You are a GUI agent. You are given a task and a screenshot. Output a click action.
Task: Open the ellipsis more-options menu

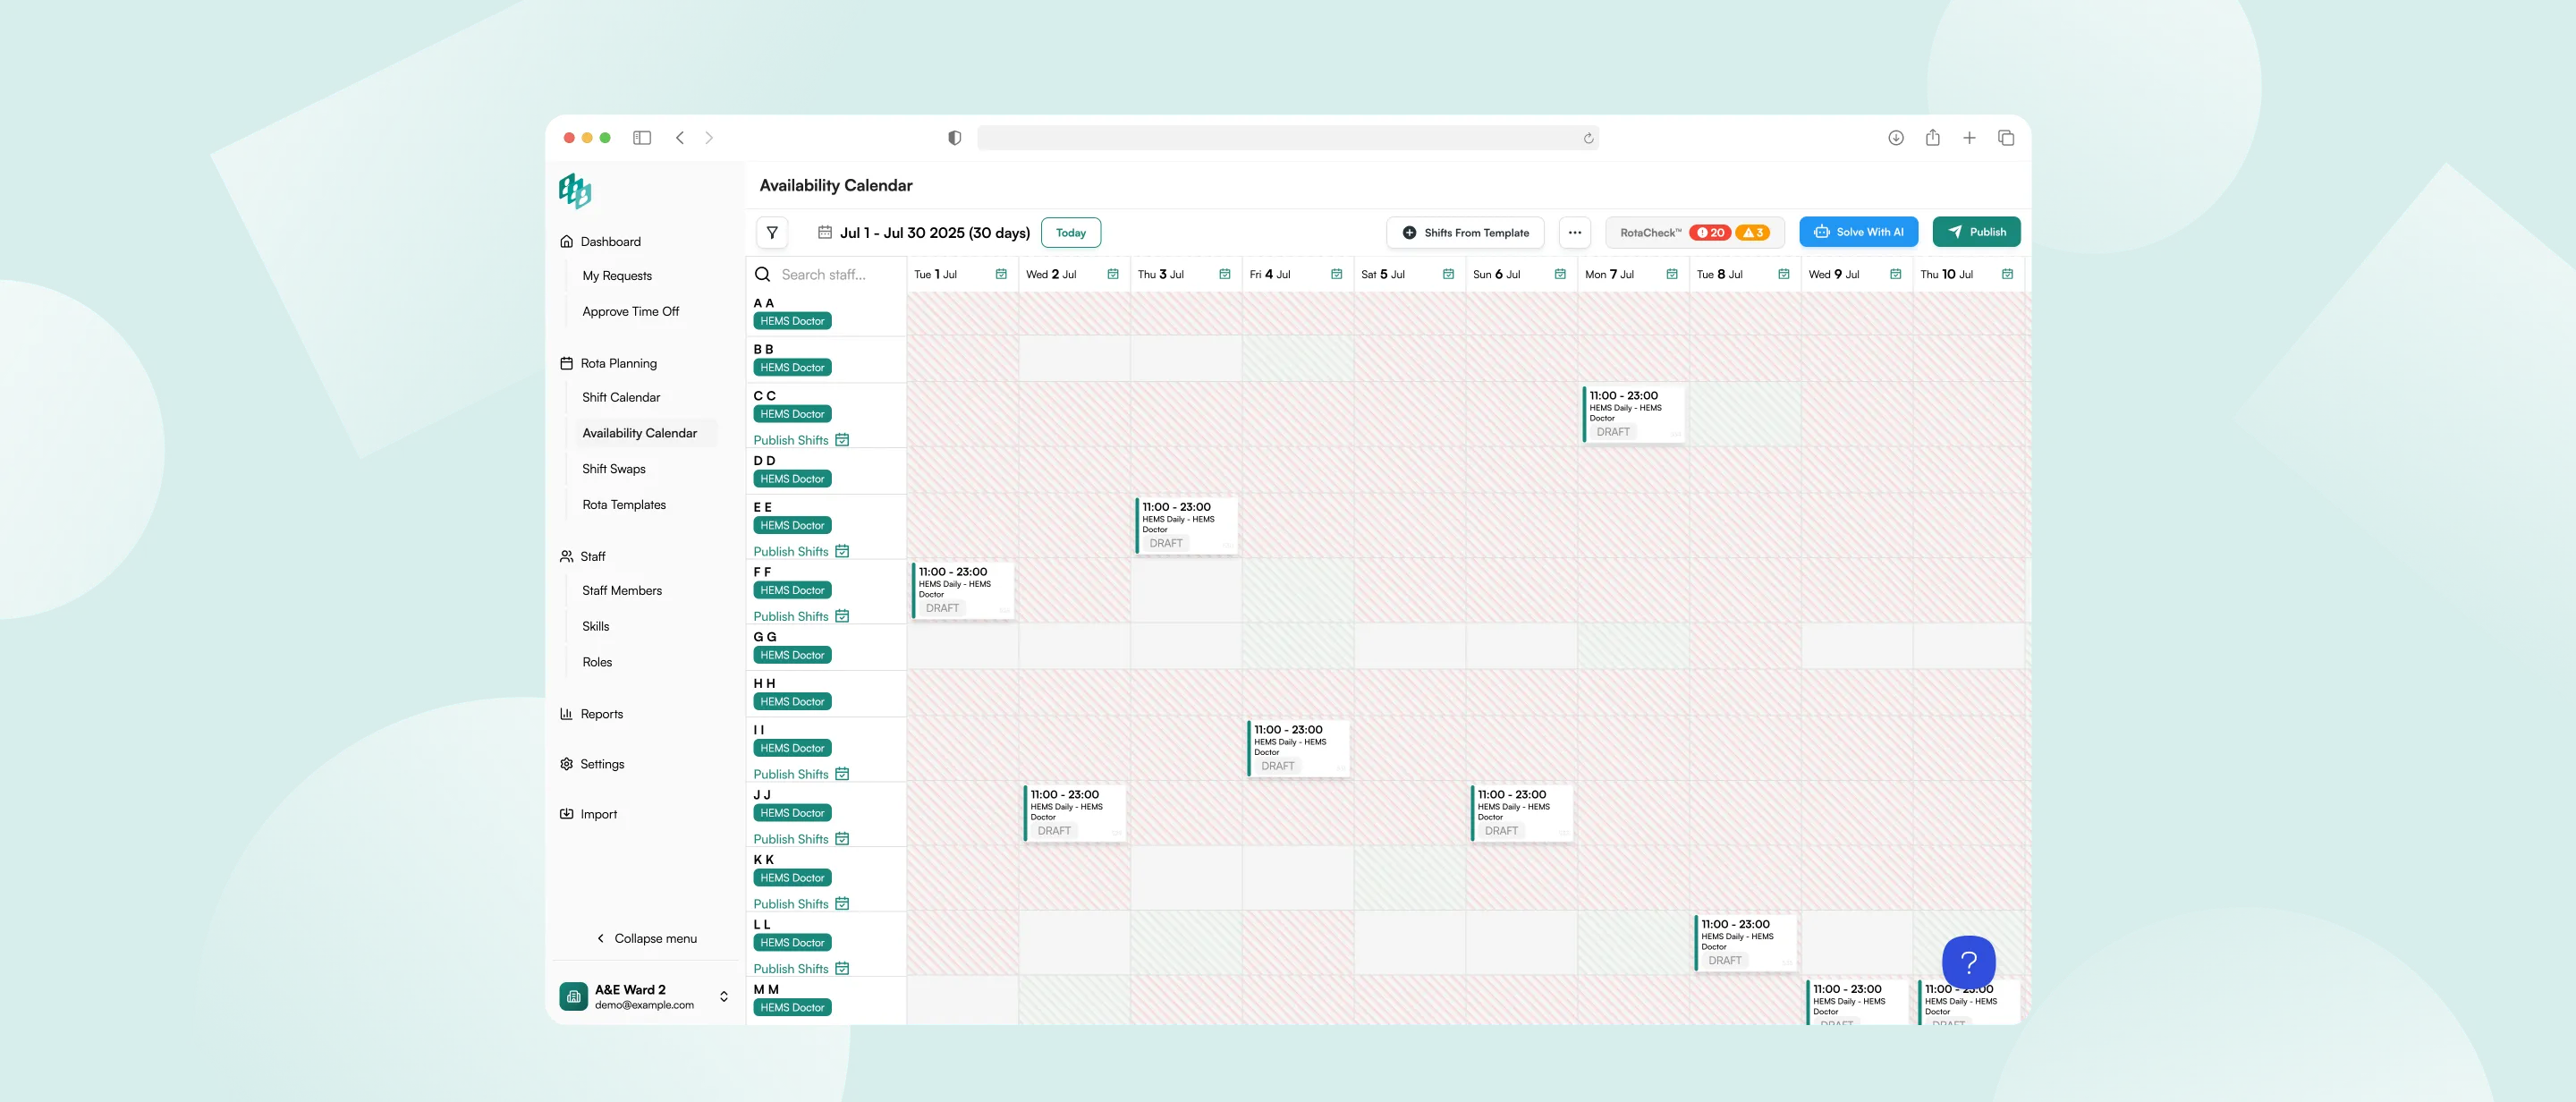pyautogui.click(x=1575, y=232)
